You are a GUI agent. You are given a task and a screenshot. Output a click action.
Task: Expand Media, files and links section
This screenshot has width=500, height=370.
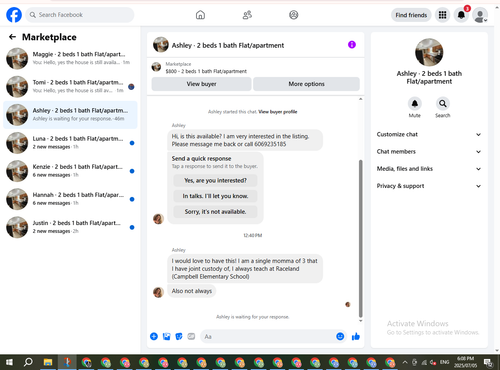[429, 169]
